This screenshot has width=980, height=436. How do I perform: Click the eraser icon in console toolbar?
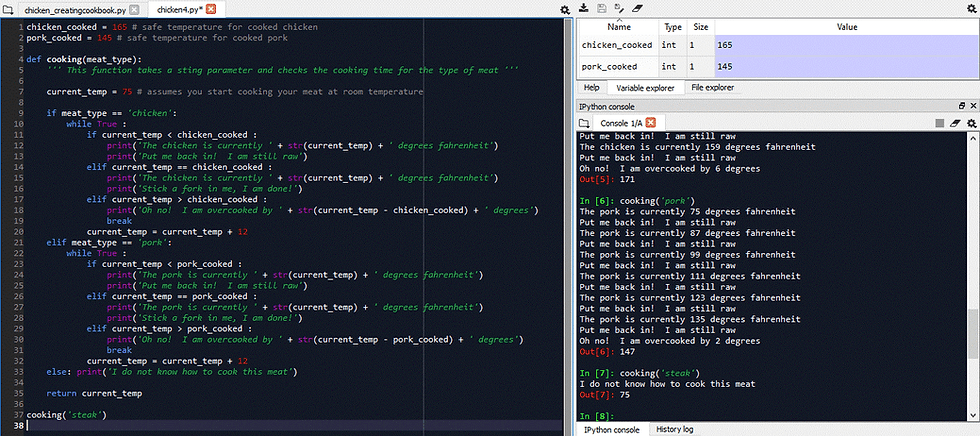click(x=955, y=123)
